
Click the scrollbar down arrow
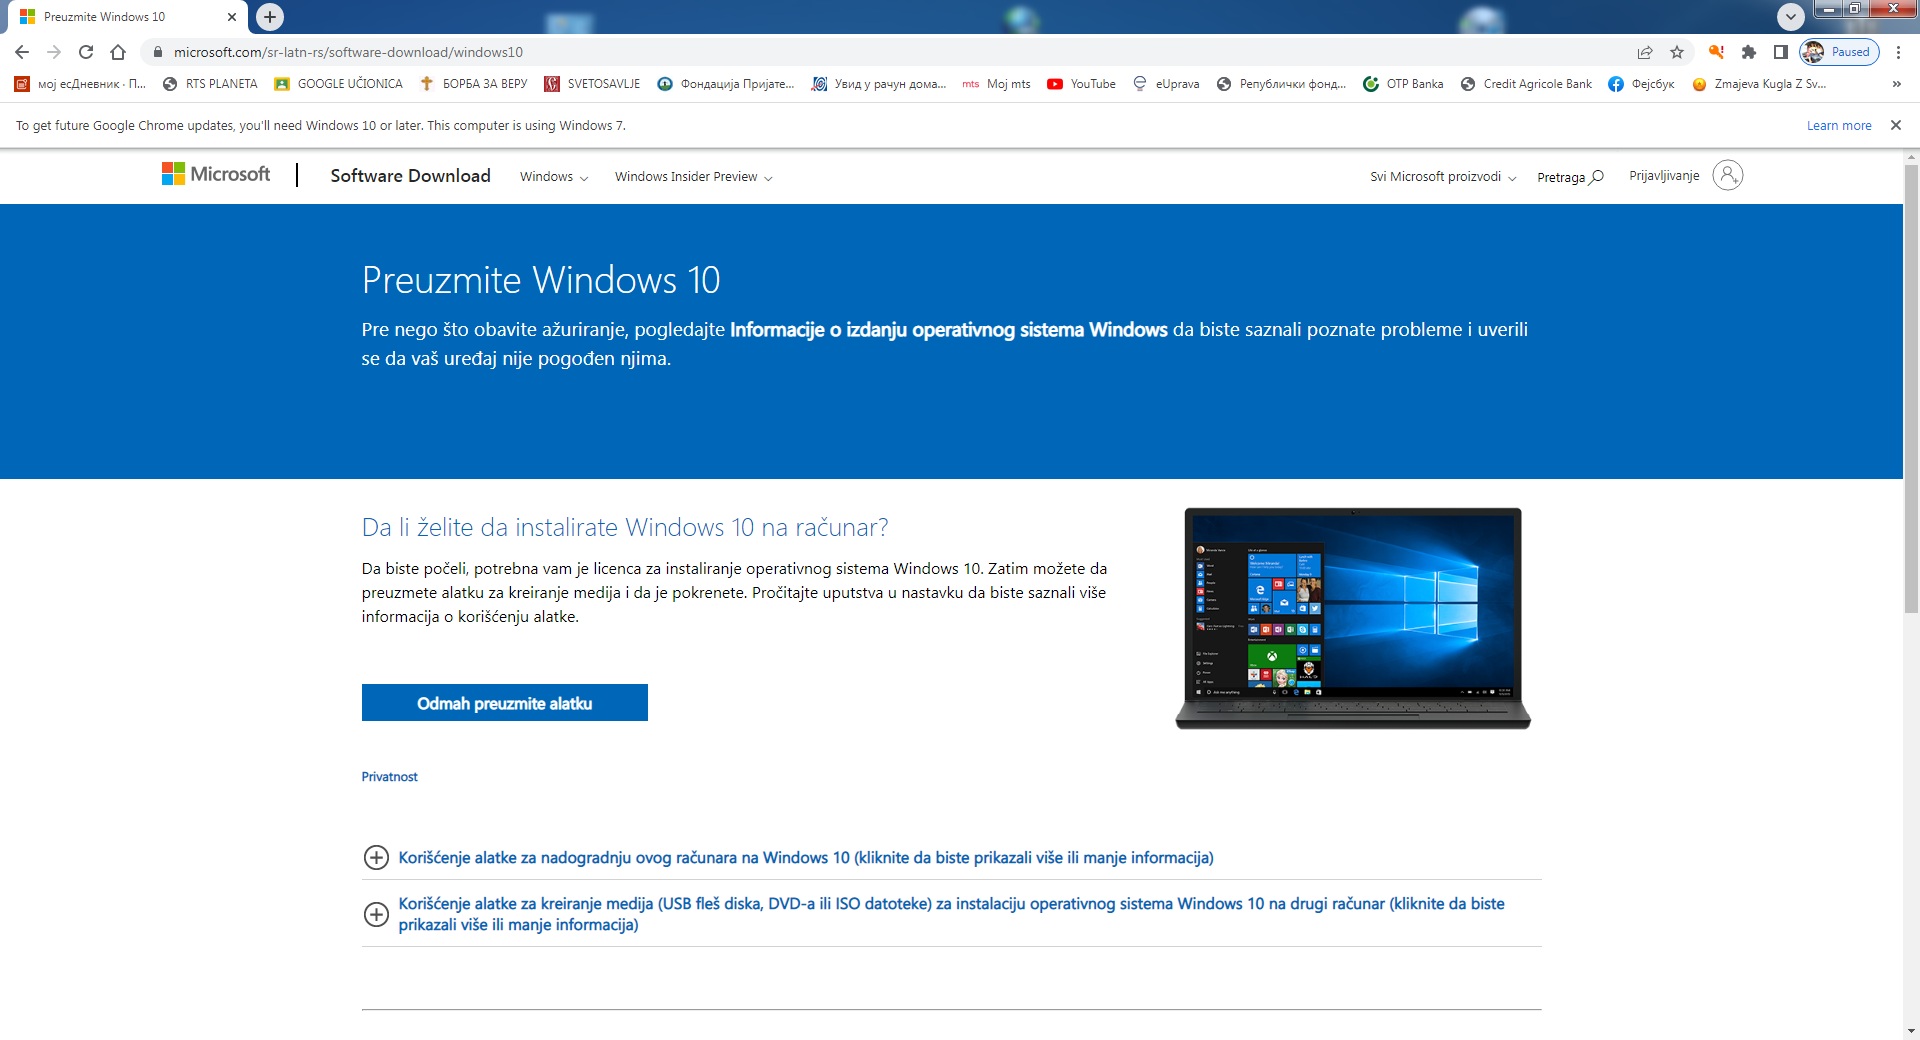[1912, 1031]
